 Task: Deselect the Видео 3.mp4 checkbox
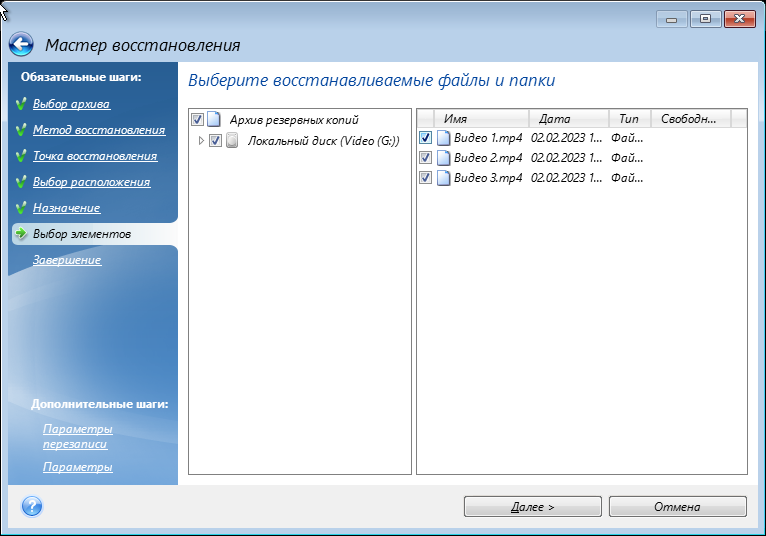click(x=426, y=178)
